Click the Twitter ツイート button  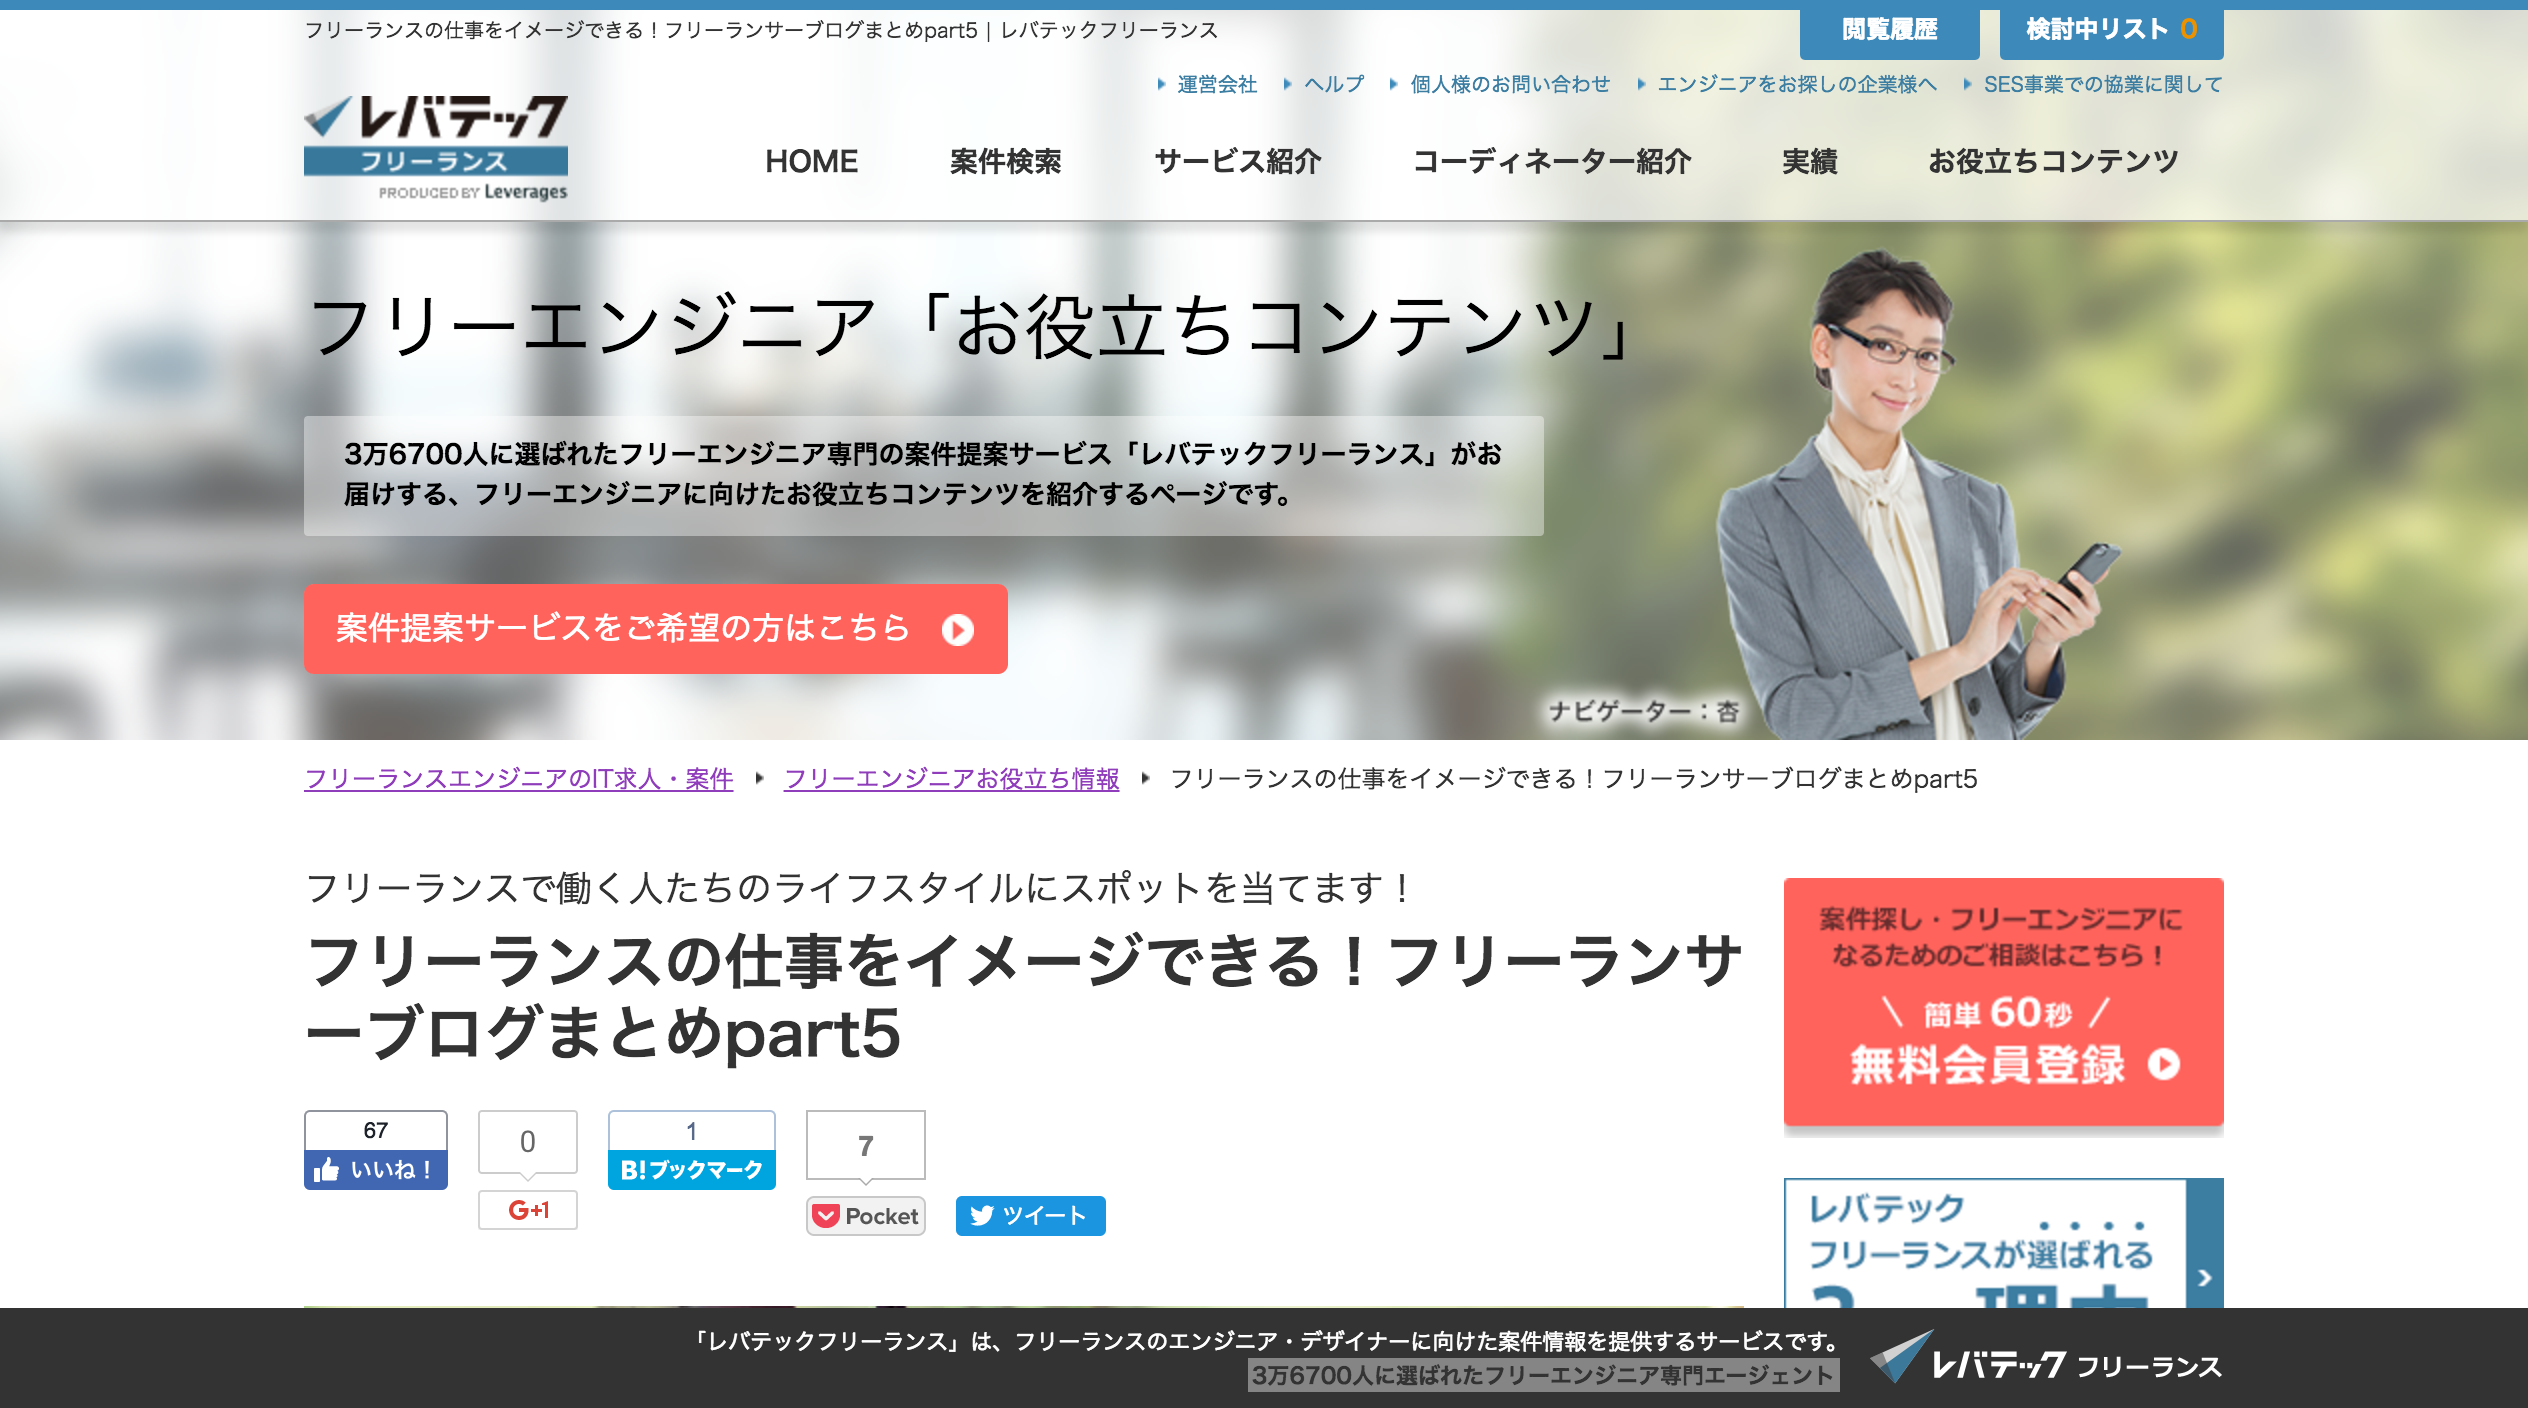pyautogui.click(x=1030, y=1216)
